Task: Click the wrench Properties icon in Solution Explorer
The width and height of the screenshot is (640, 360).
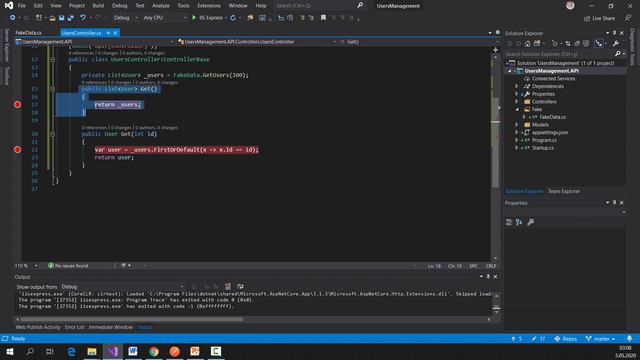Action: coord(616,43)
